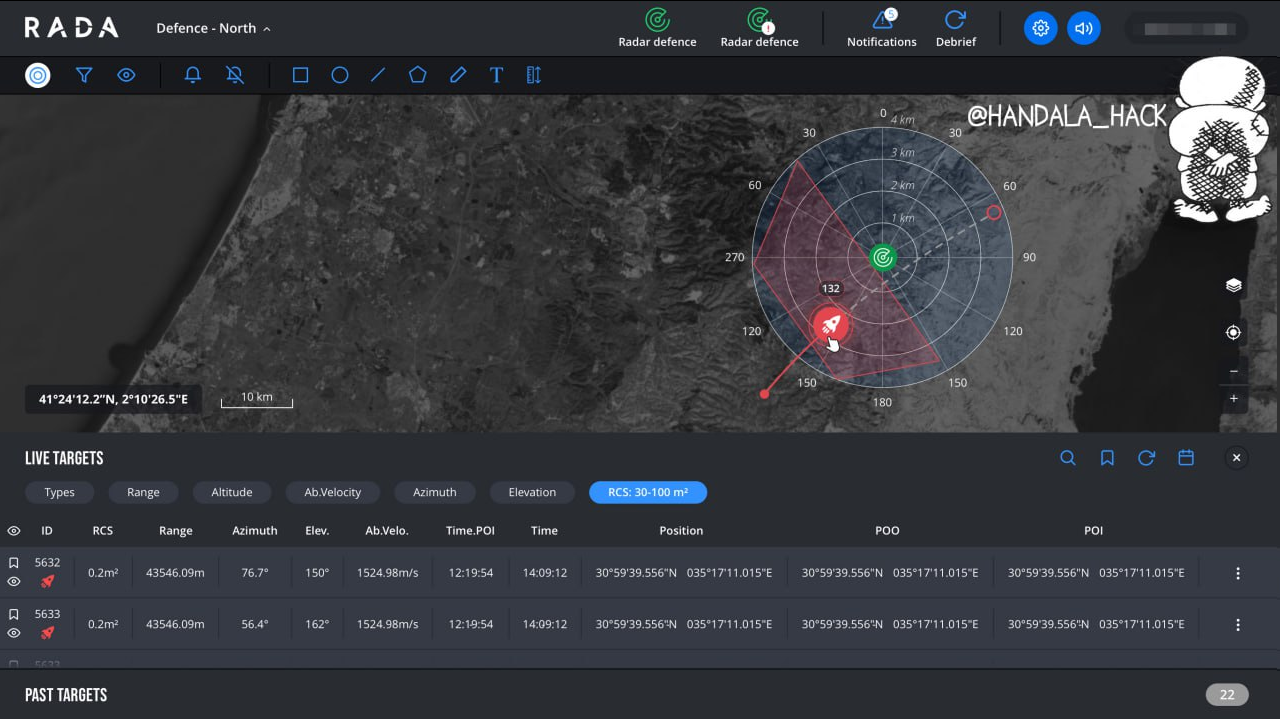Click the RCS: 30-100 m² filter

[648, 492]
